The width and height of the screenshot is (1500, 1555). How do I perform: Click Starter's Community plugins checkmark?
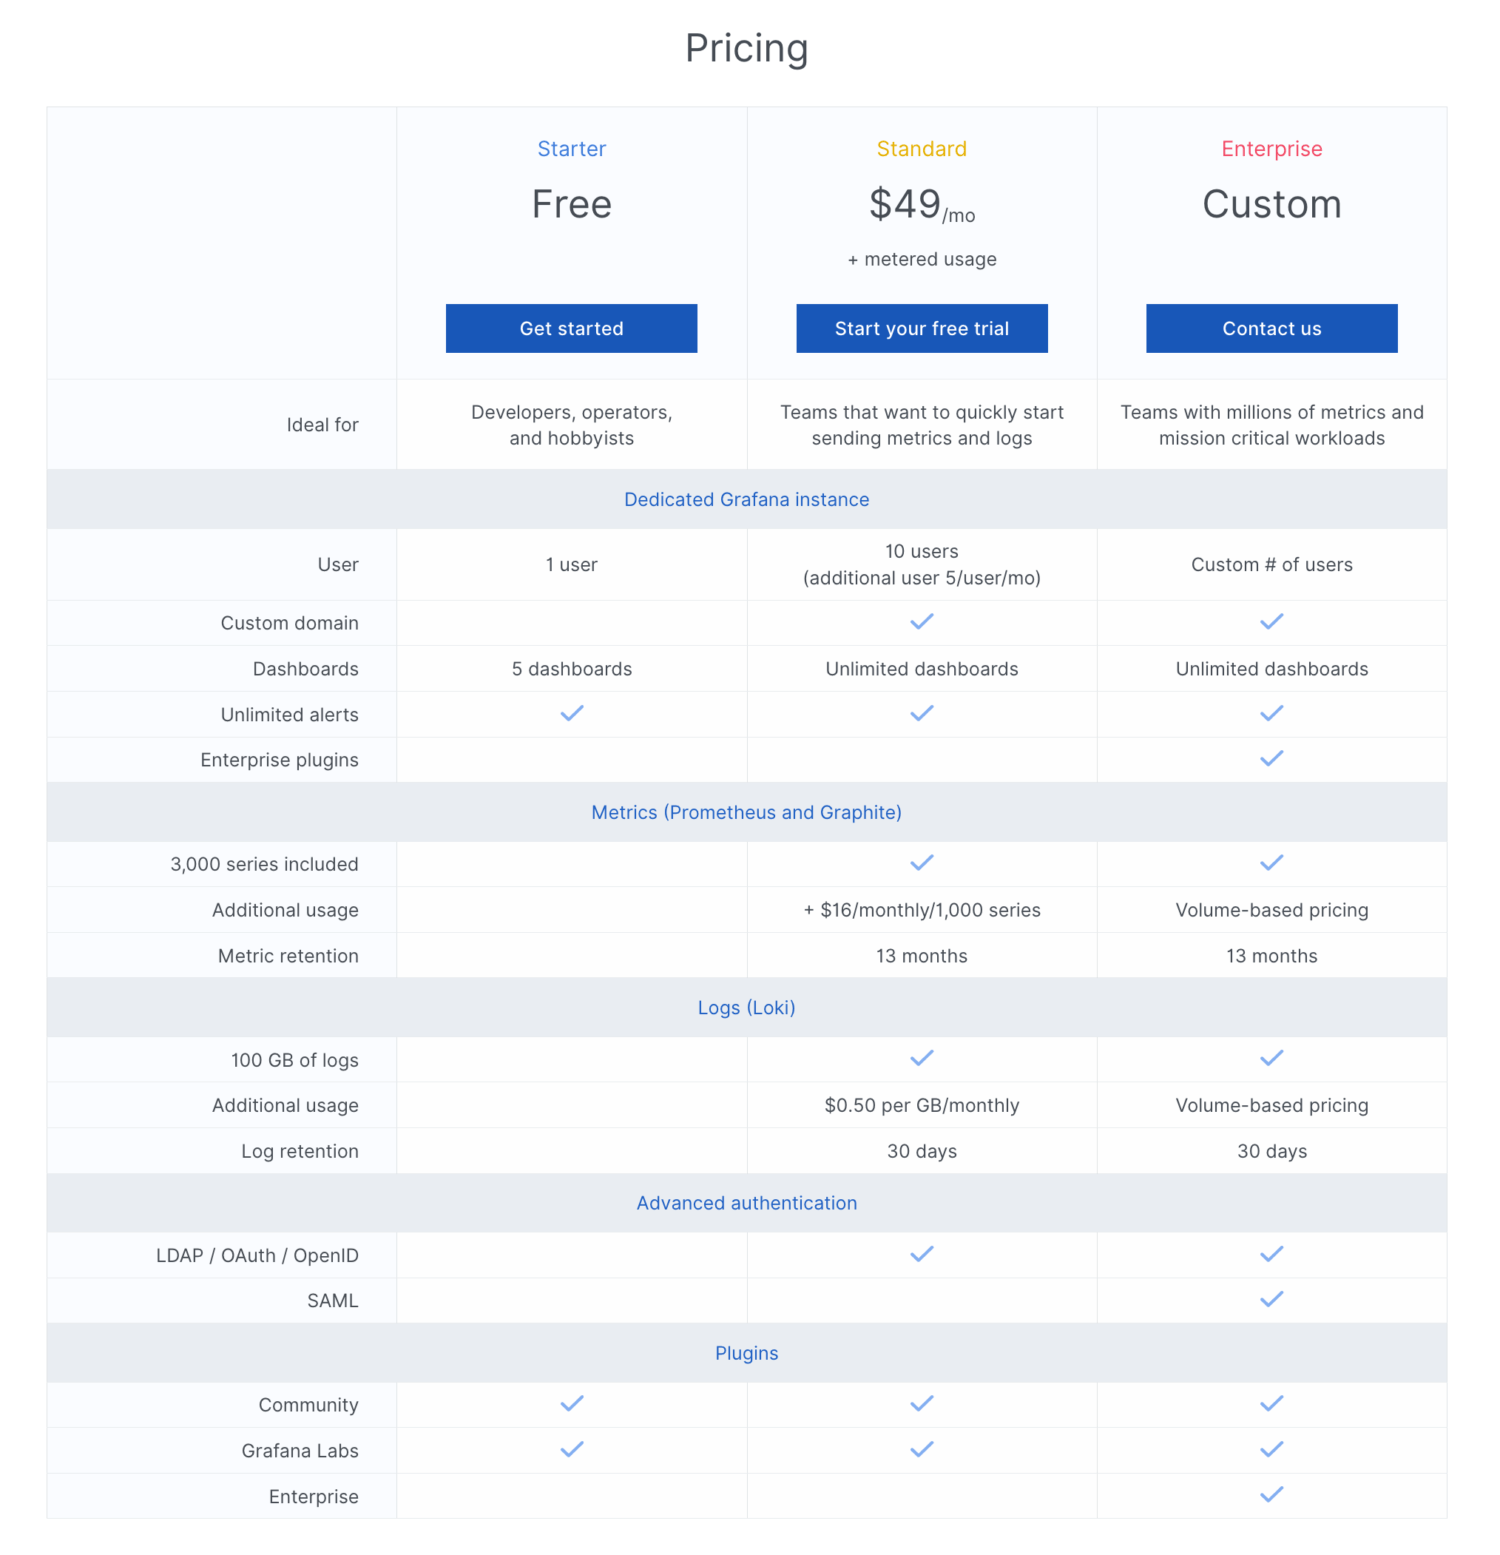point(572,1404)
